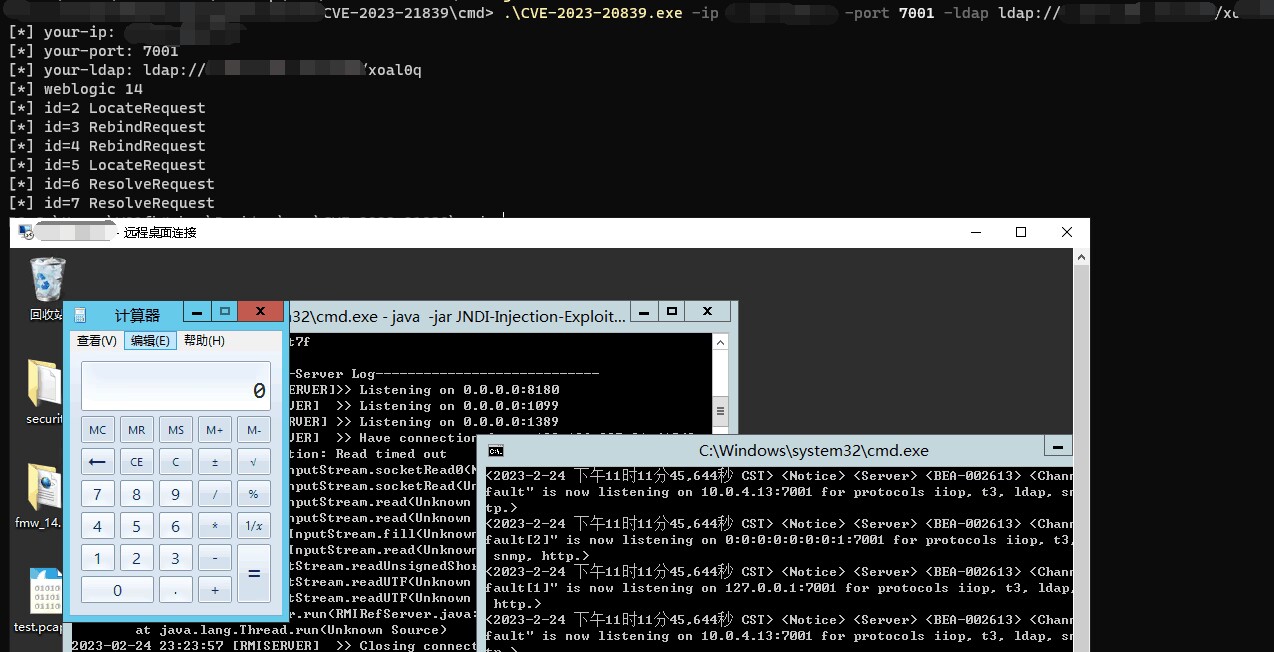The width and height of the screenshot is (1274, 652).
Task: Click the M- memory subtract key
Action: pyautogui.click(x=254, y=430)
